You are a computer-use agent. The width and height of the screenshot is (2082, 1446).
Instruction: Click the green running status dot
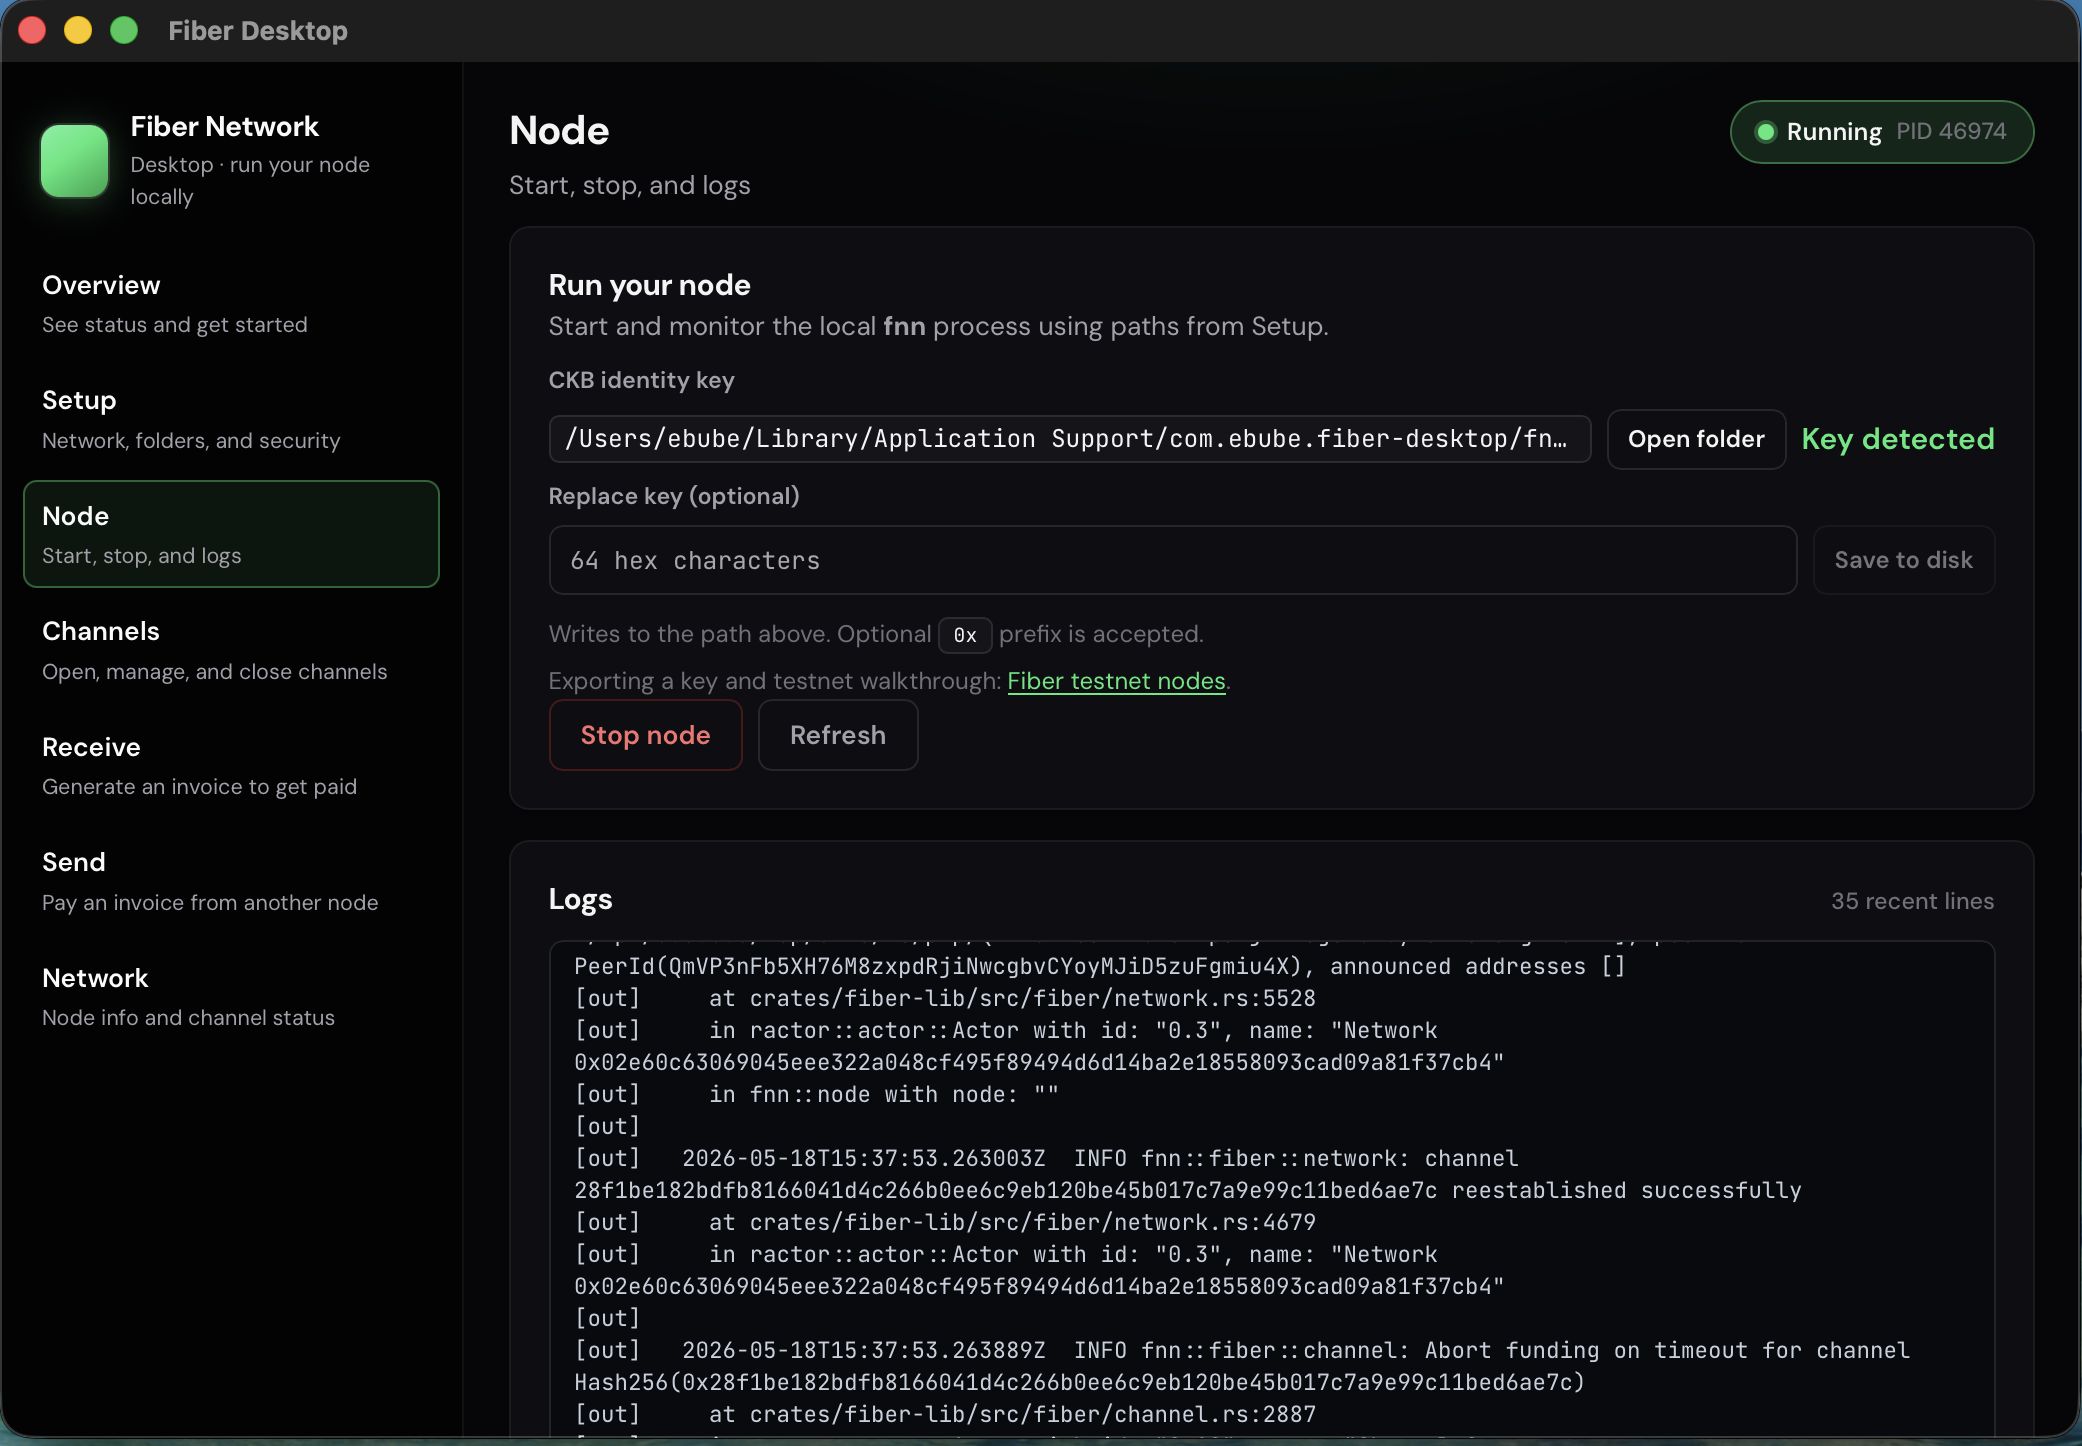[x=1765, y=132]
